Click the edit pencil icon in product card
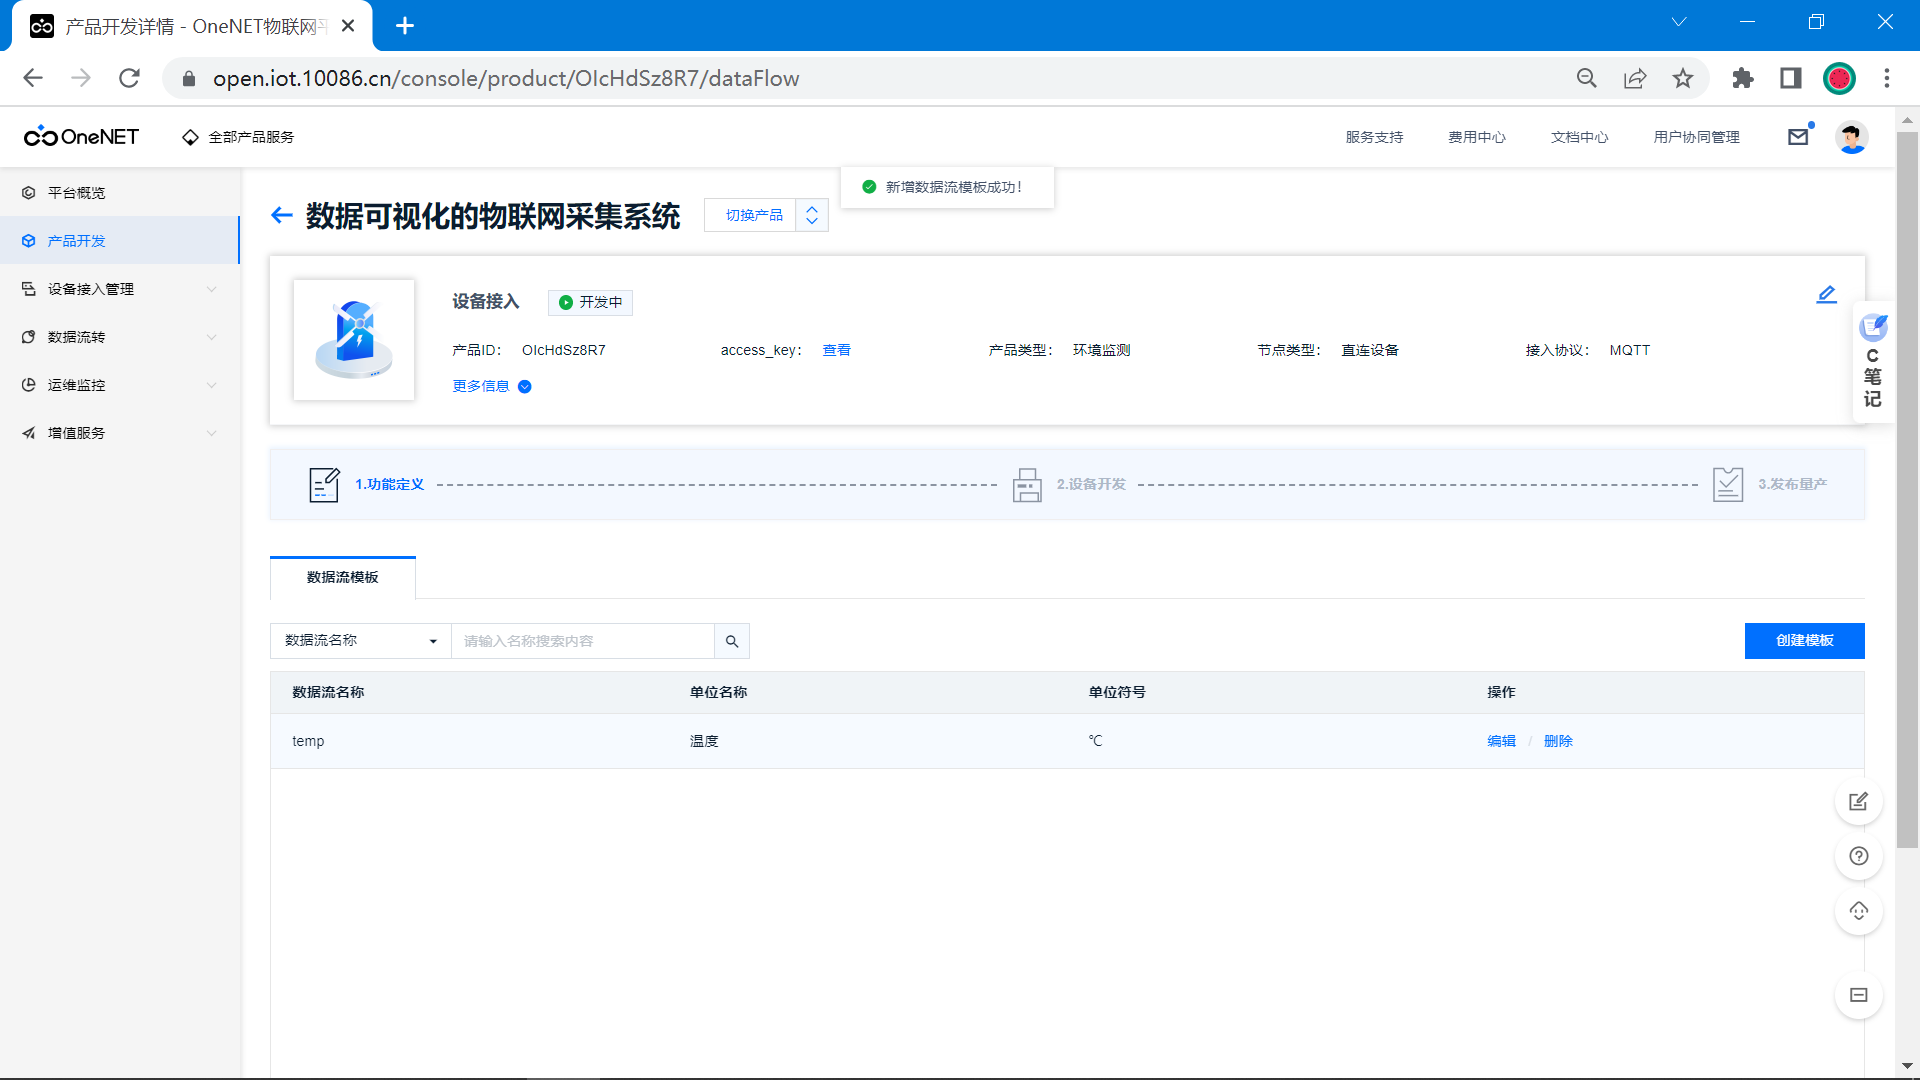Screen dimensions: 1920x1080 tap(1826, 294)
